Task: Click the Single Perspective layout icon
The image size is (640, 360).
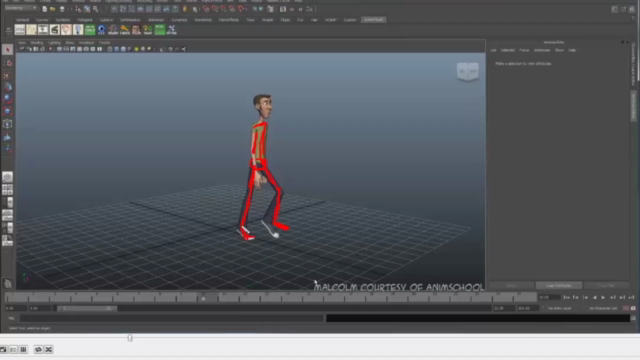Action: 7,177
